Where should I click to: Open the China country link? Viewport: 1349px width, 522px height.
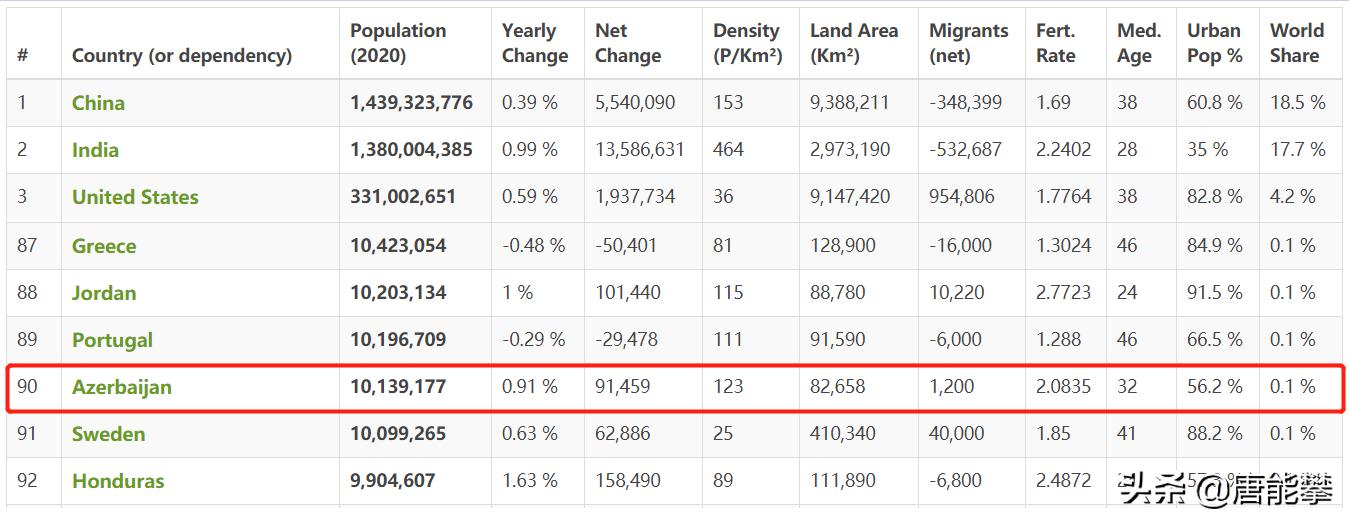[x=98, y=103]
